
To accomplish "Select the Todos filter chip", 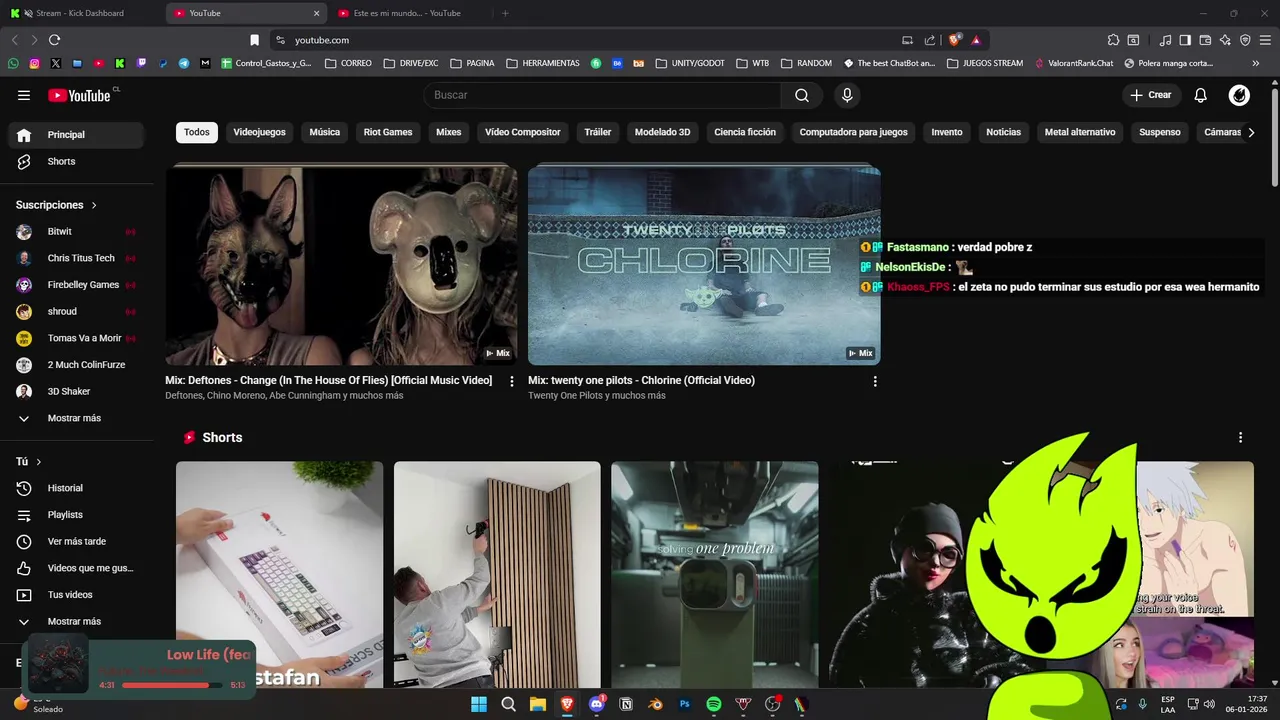I will pyautogui.click(x=197, y=132).
